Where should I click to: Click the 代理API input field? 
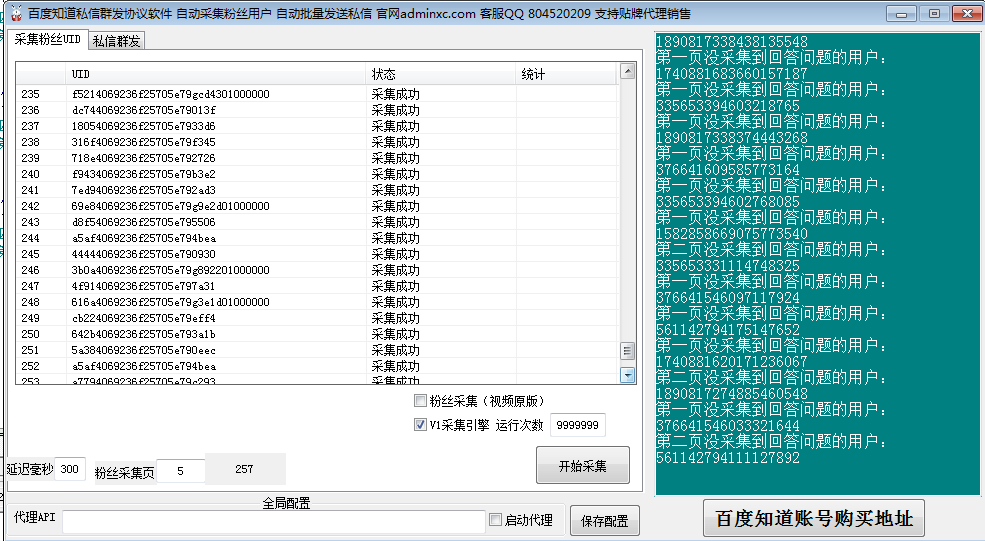272,521
